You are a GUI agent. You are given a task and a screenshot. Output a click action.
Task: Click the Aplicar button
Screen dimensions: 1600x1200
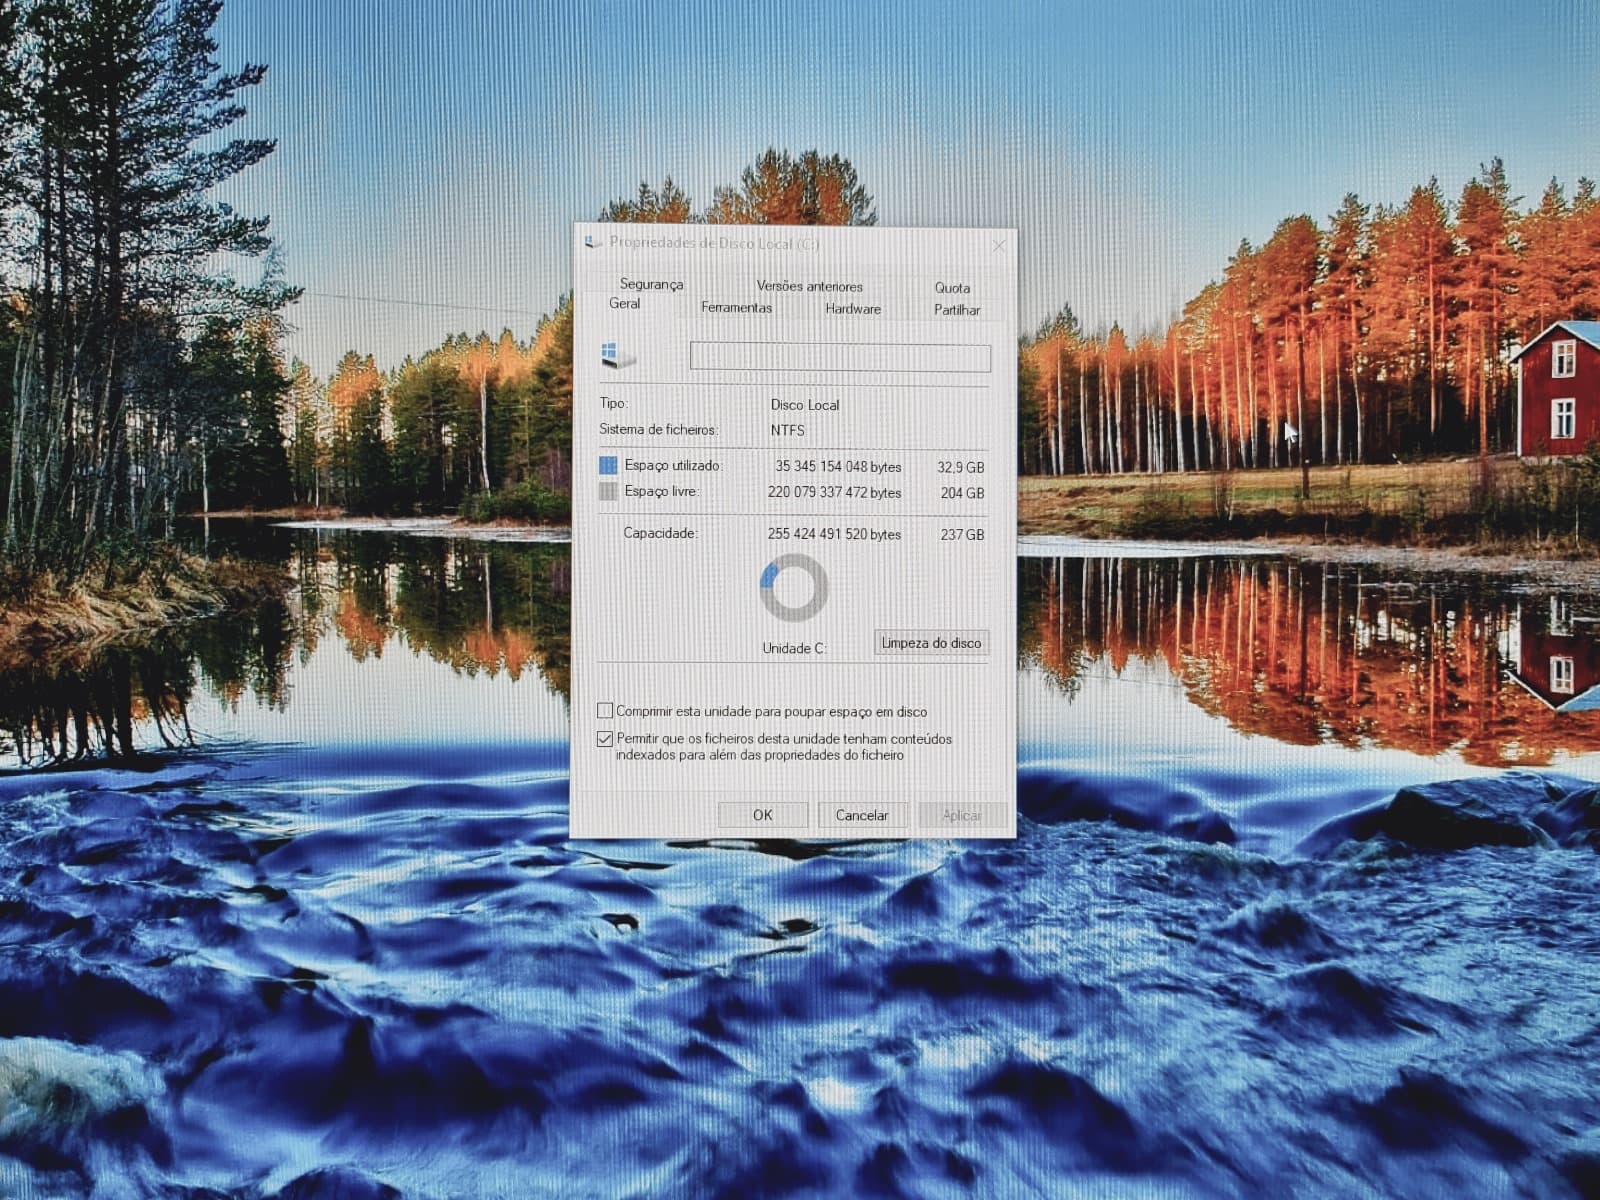click(961, 816)
